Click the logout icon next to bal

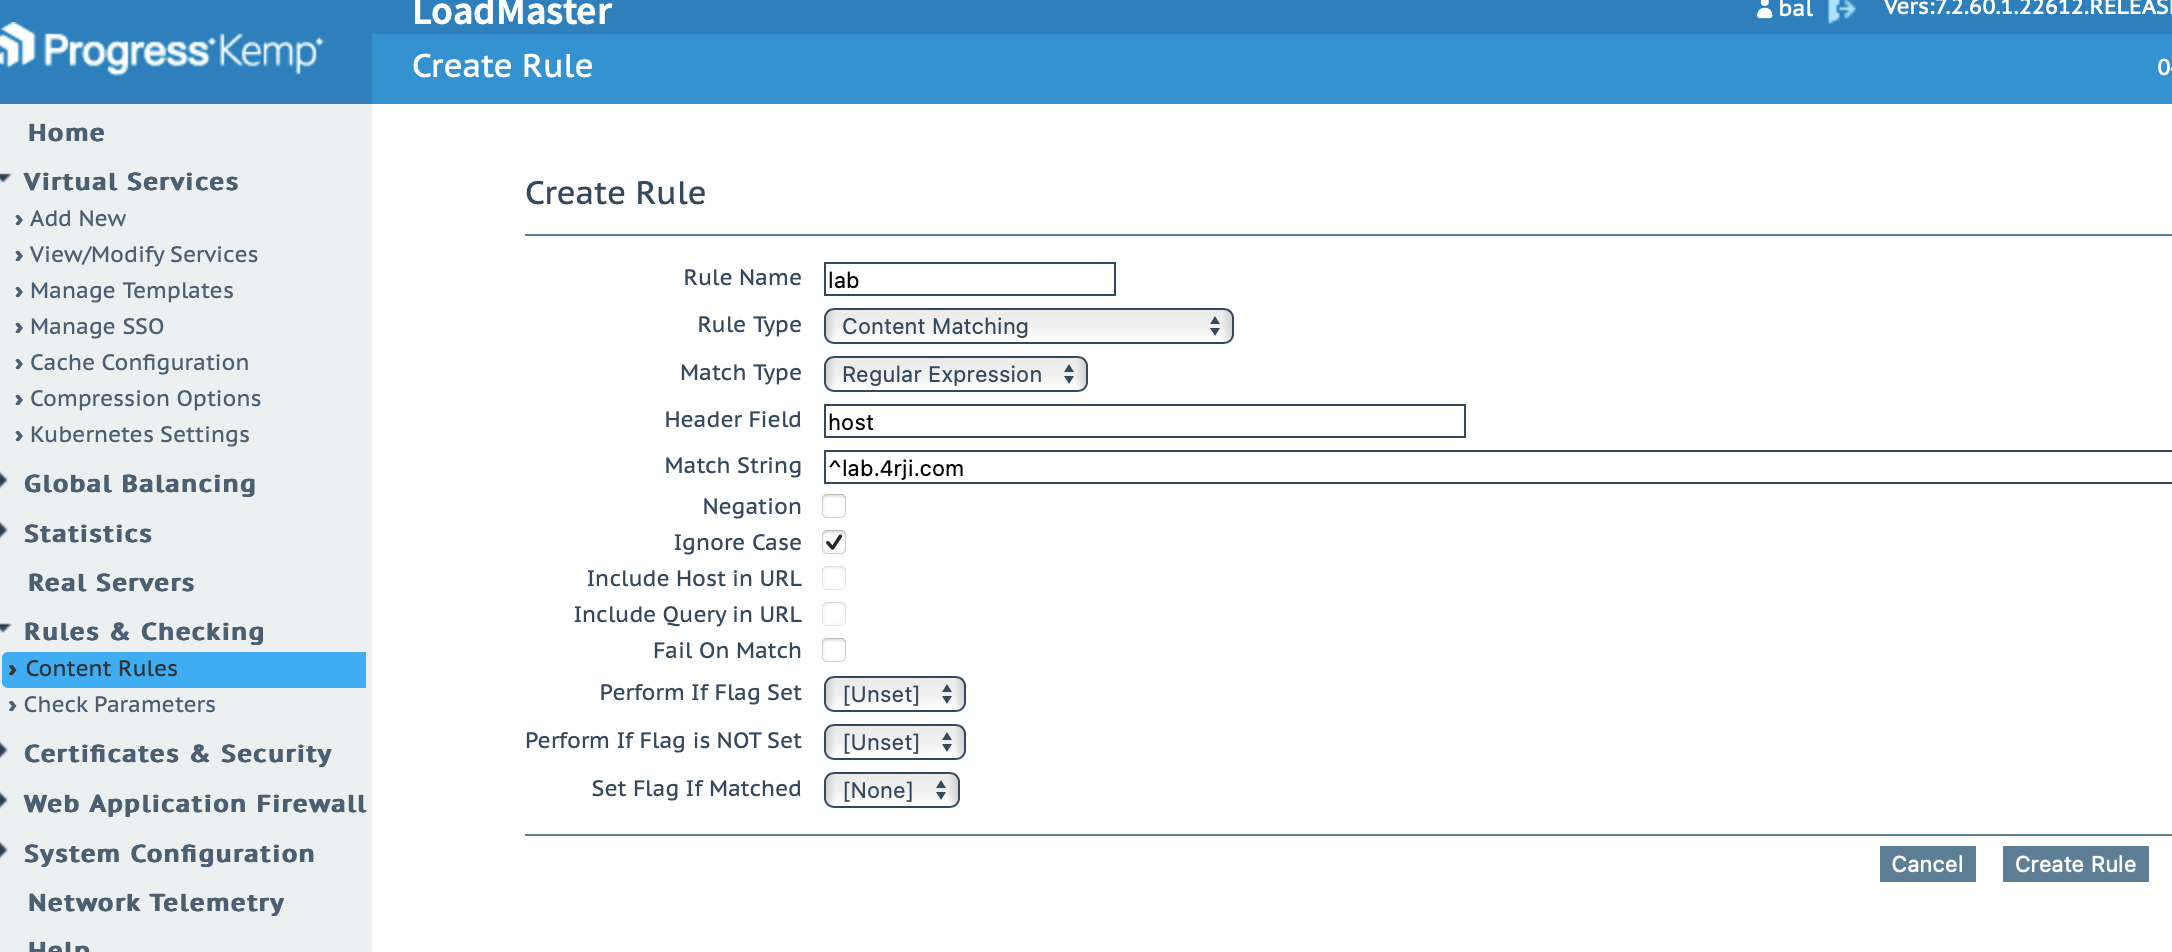coord(1841,10)
